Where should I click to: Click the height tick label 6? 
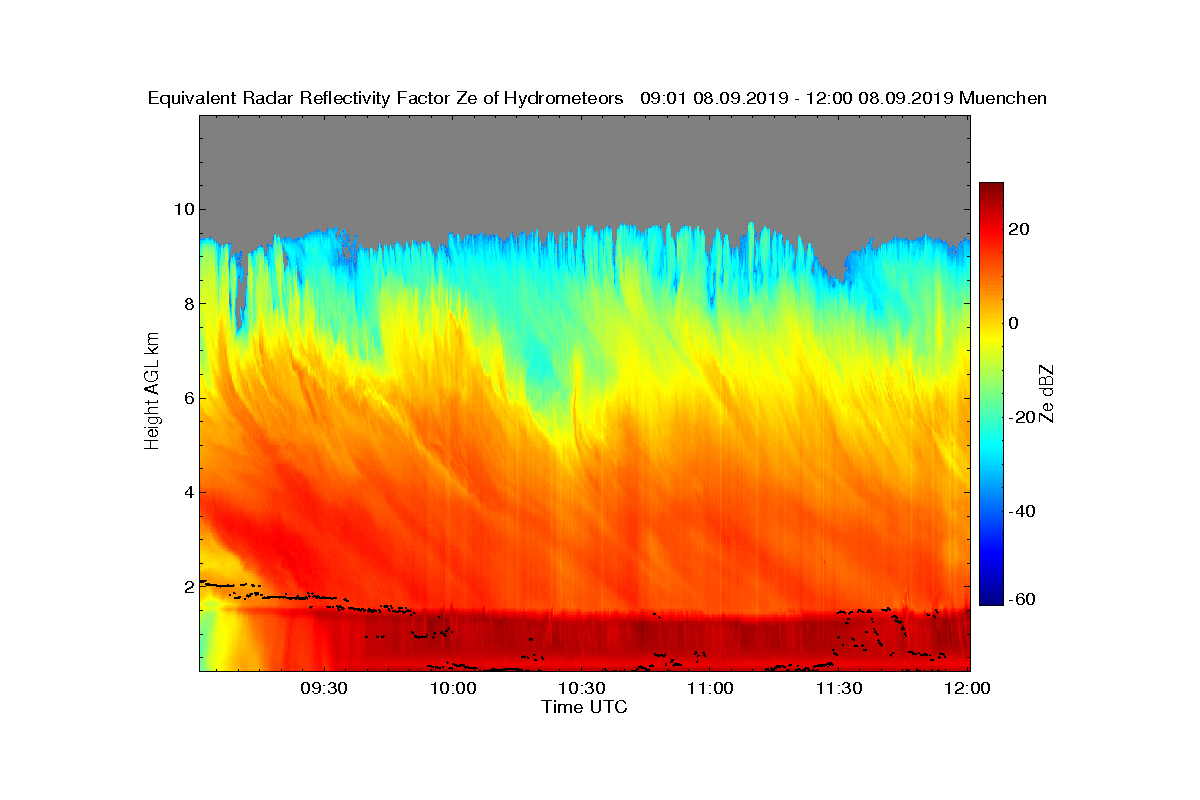tap(188, 398)
